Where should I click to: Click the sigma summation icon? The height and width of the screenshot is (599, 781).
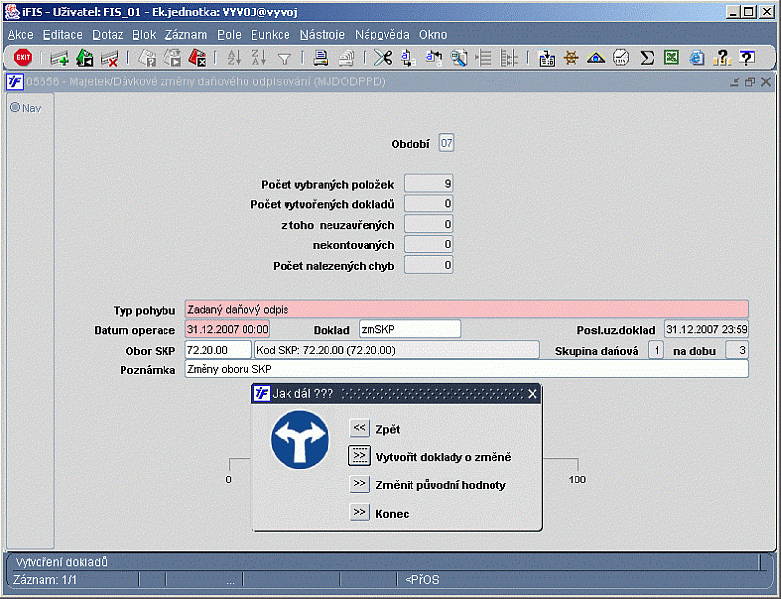(647, 58)
